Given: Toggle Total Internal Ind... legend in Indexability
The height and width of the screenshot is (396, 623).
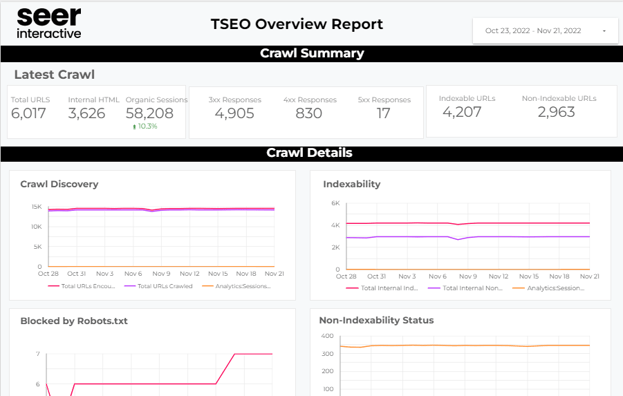Looking at the screenshot, I should [x=382, y=288].
